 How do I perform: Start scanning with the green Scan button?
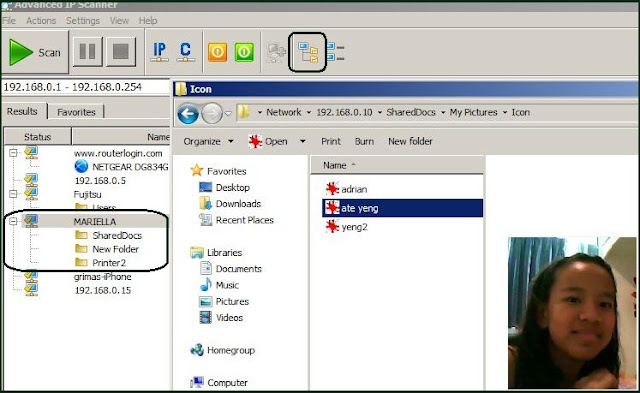[x=35, y=52]
